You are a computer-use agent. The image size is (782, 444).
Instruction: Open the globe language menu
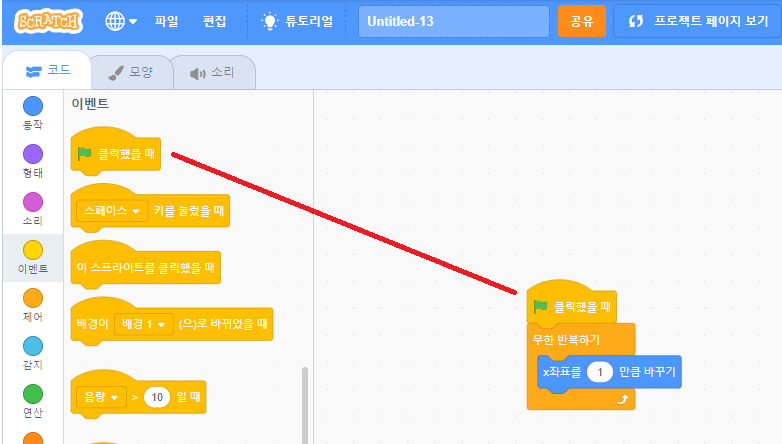[121, 21]
